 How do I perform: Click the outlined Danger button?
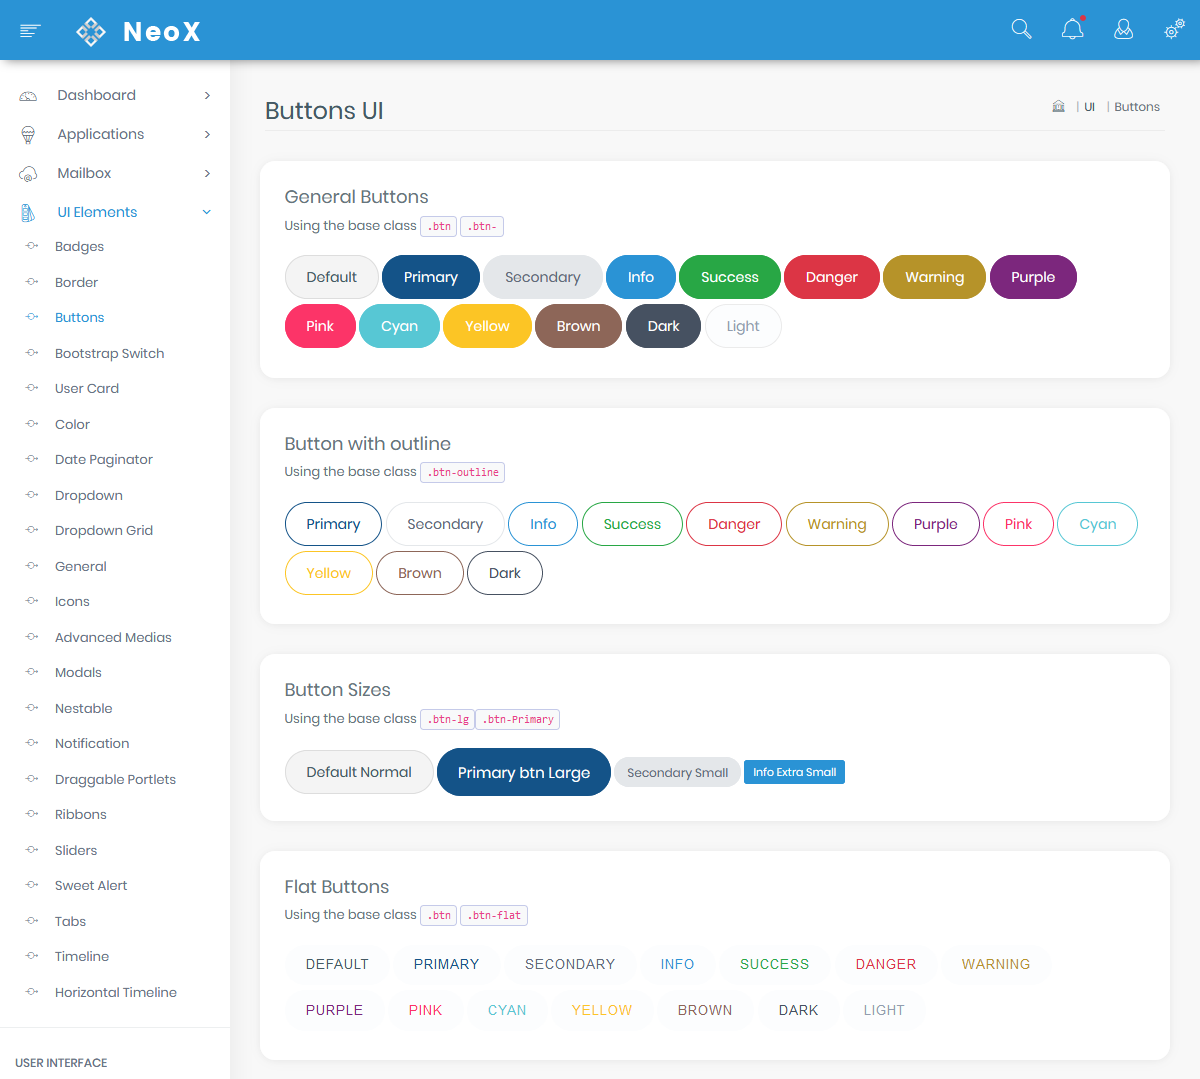734,524
